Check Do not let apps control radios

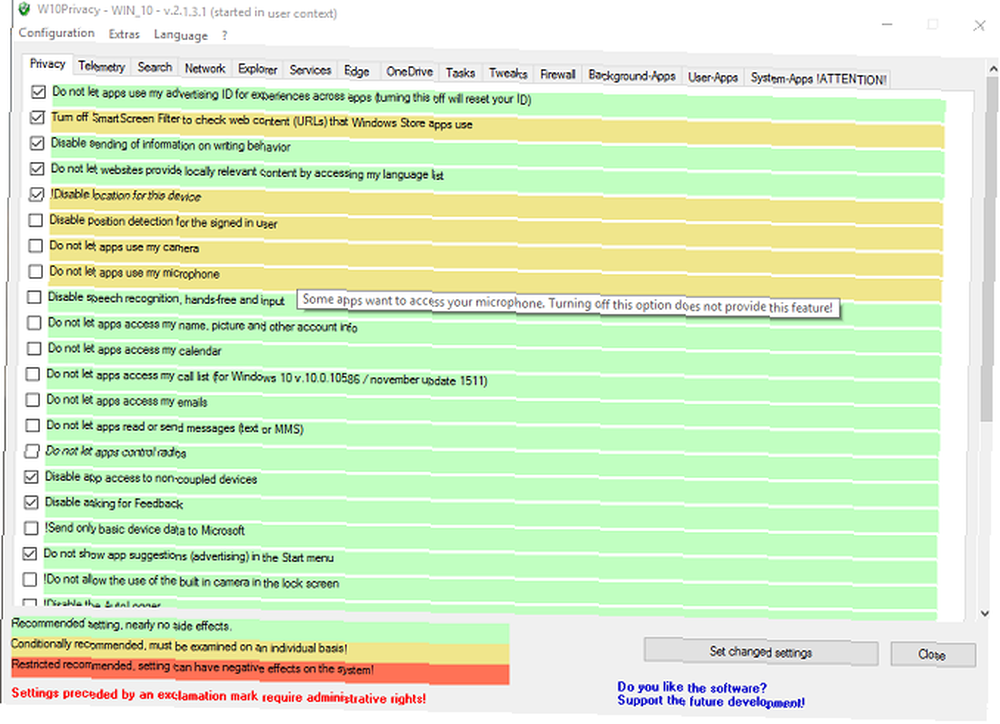[x=32, y=451]
